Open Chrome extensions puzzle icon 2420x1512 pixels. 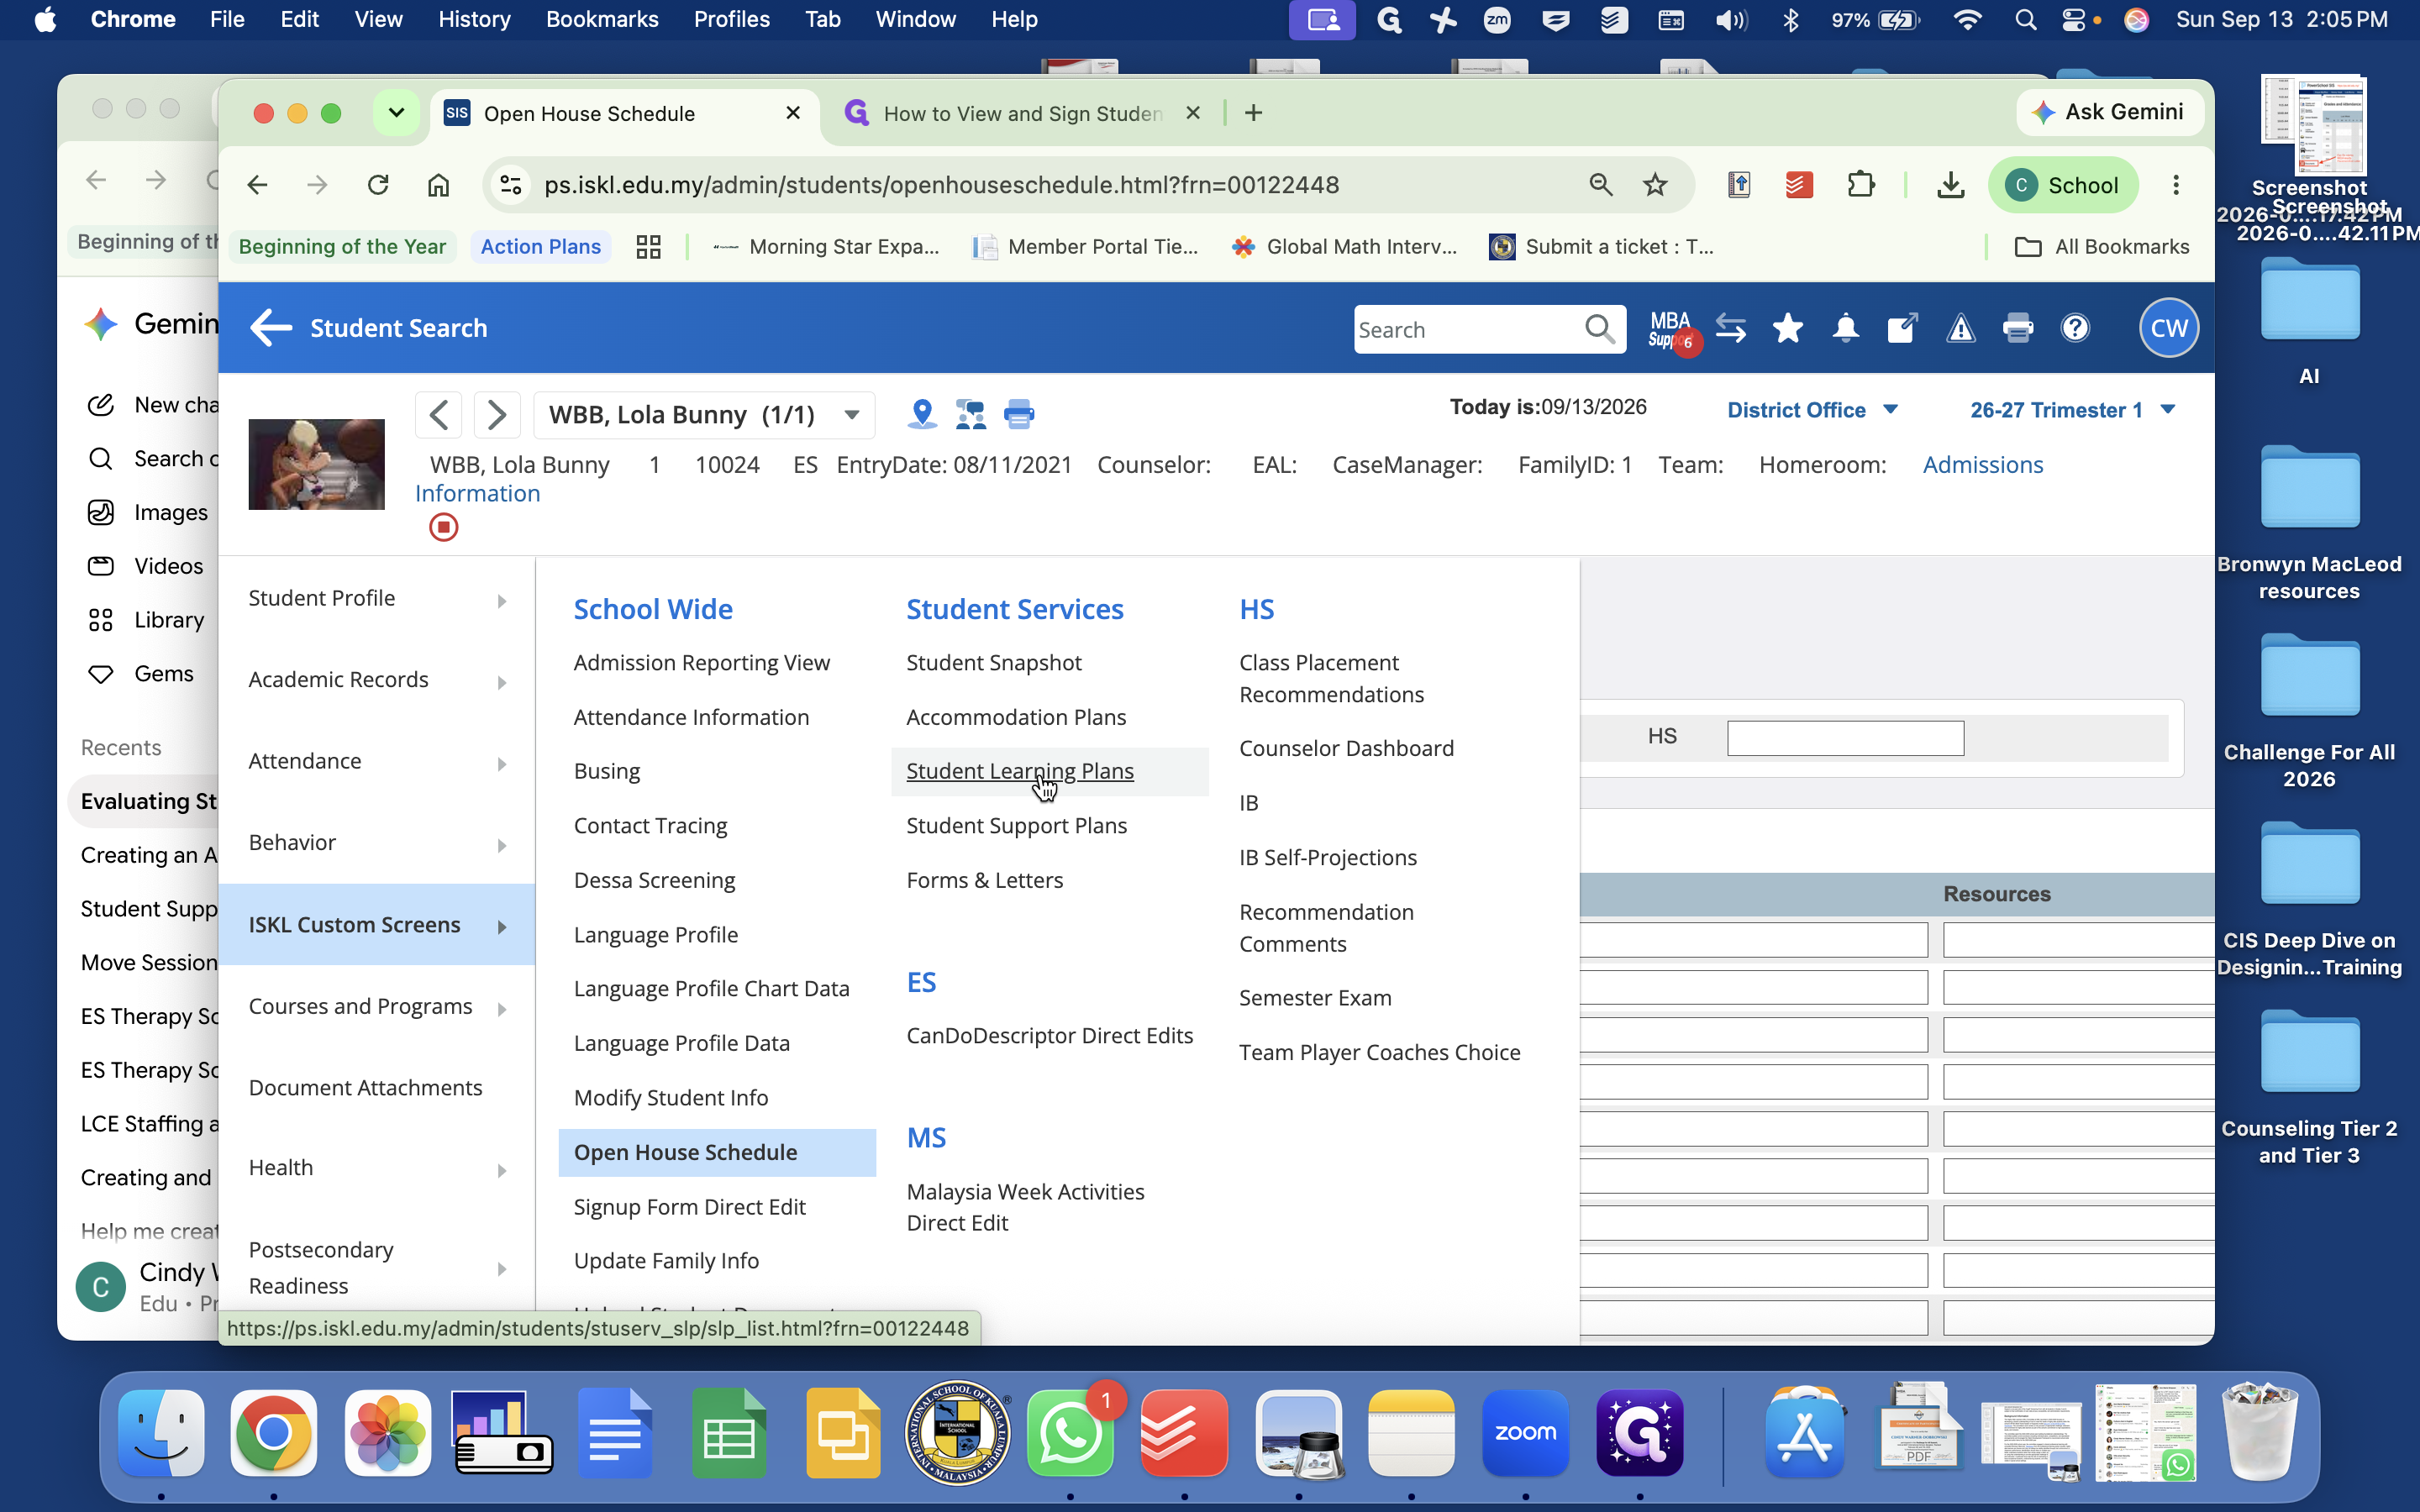(x=1861, y=185)
